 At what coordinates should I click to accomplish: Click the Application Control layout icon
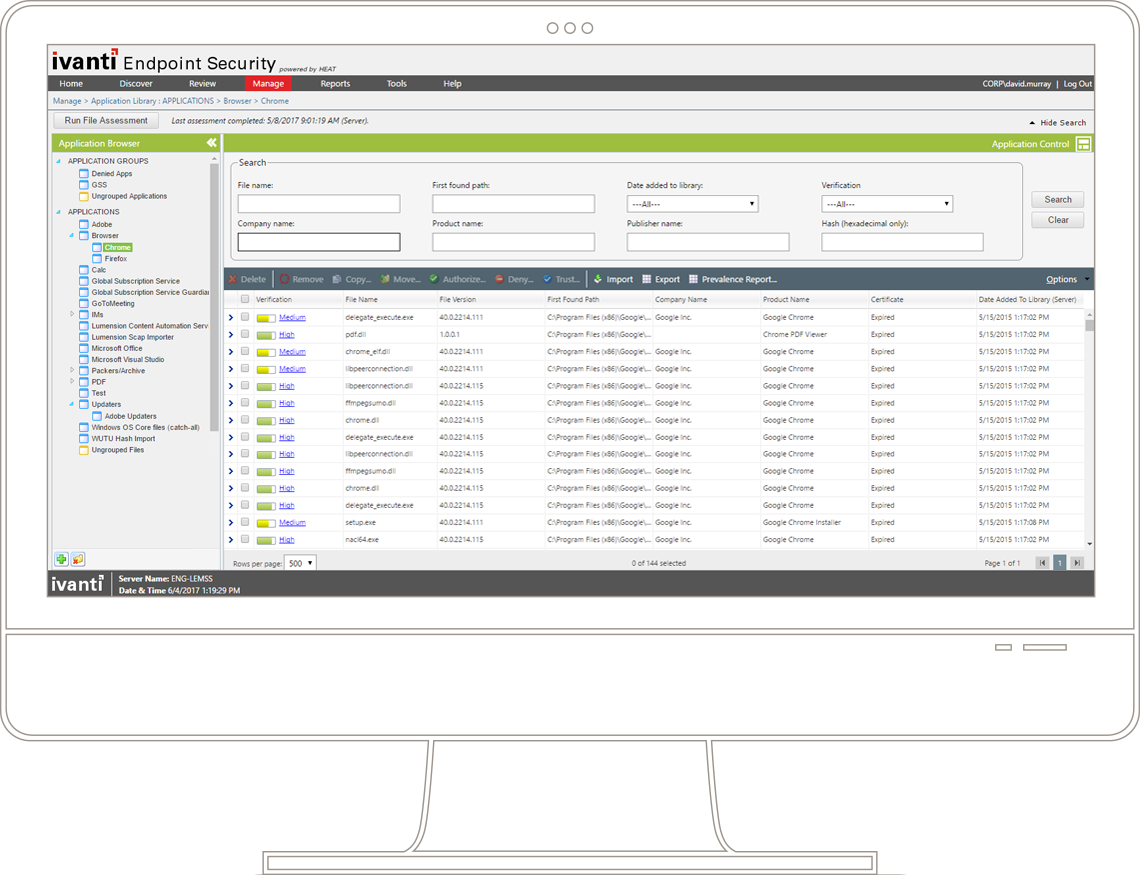pos(1083,144)
